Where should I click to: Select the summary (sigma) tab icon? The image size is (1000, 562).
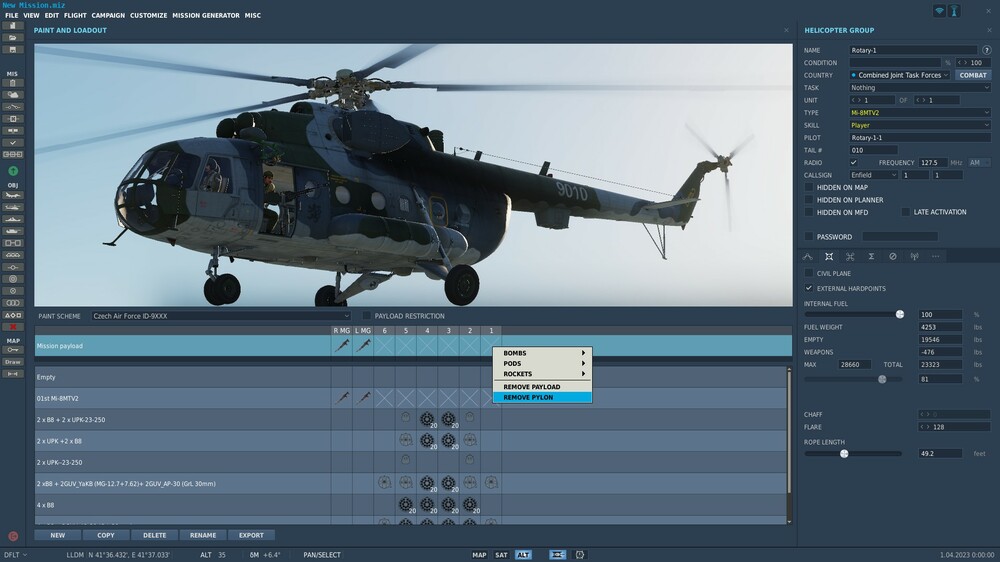(871, 256)
